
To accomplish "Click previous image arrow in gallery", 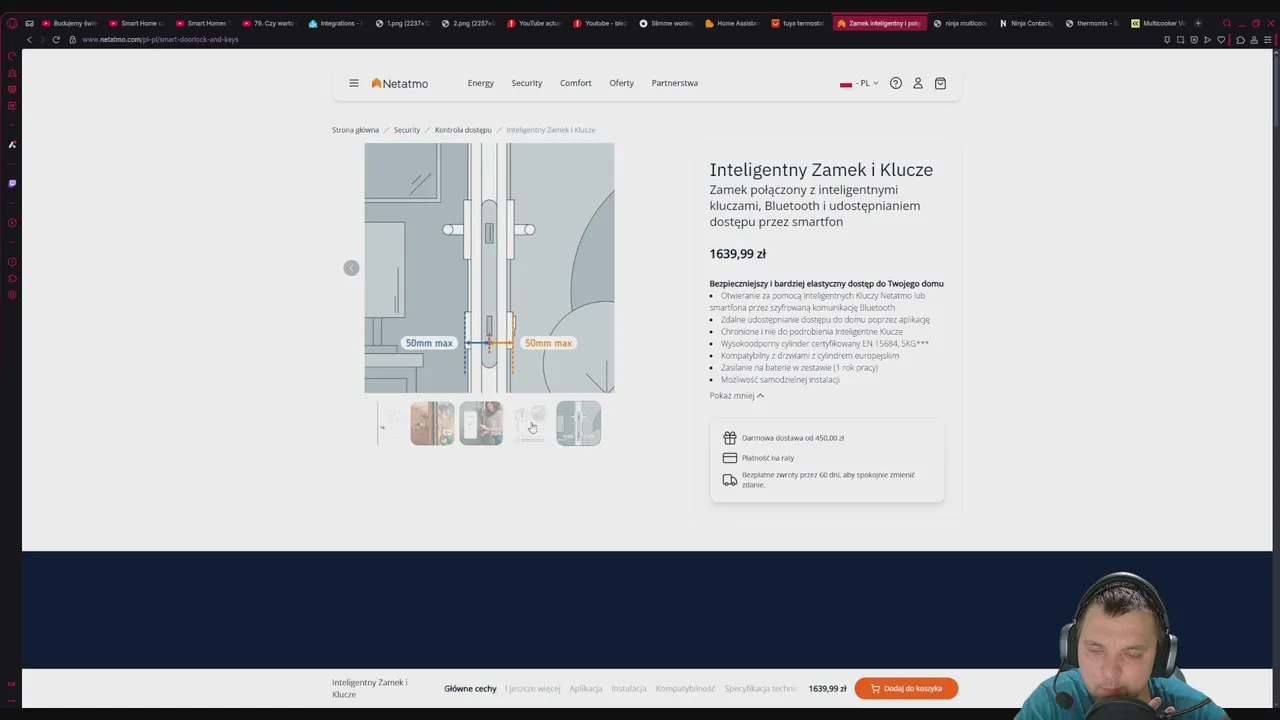I will point(351,268).
